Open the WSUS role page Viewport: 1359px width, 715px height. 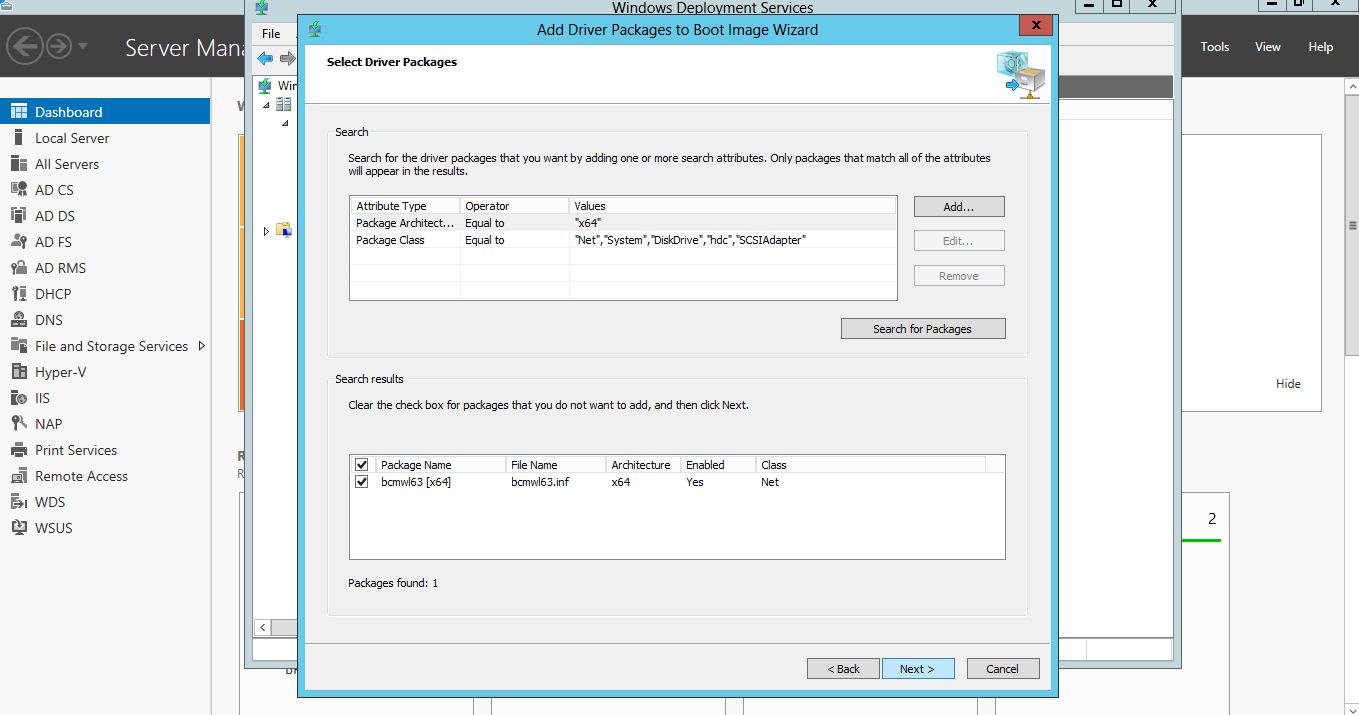[105, 528]
